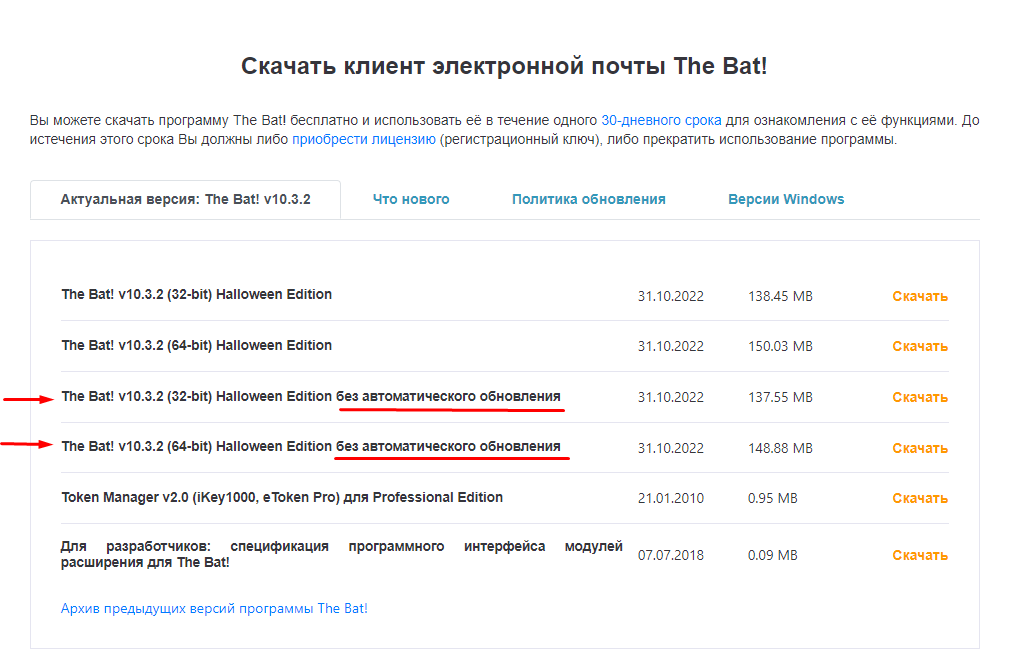Download The Bat! 32-bit Halloween Edition (138.45 MB)
The image size is (1018, 669).
920,296
